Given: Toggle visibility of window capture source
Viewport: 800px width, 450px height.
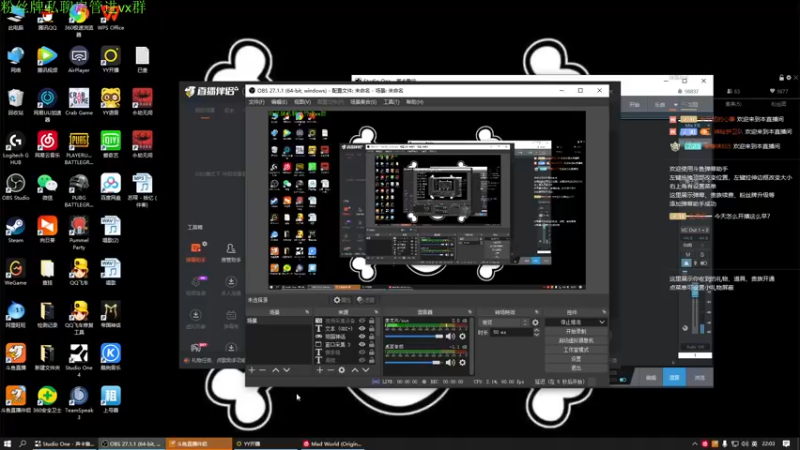Looking at the screenshot, I should (362, 344).
